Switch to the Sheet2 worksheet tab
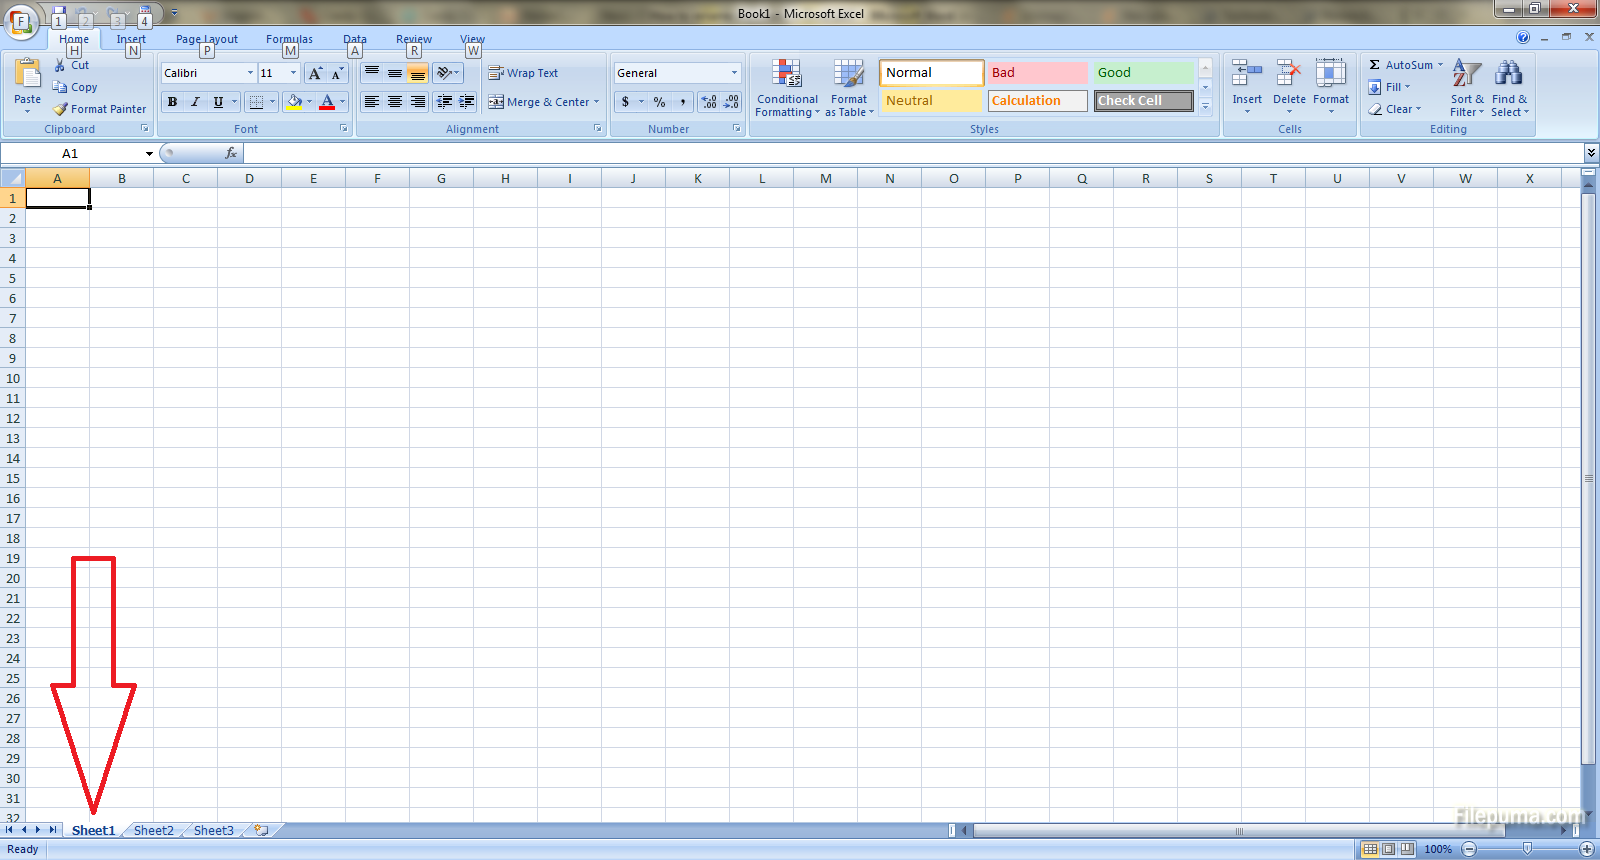The height and width of the screenshot is (860, 1600). (154, 830)
